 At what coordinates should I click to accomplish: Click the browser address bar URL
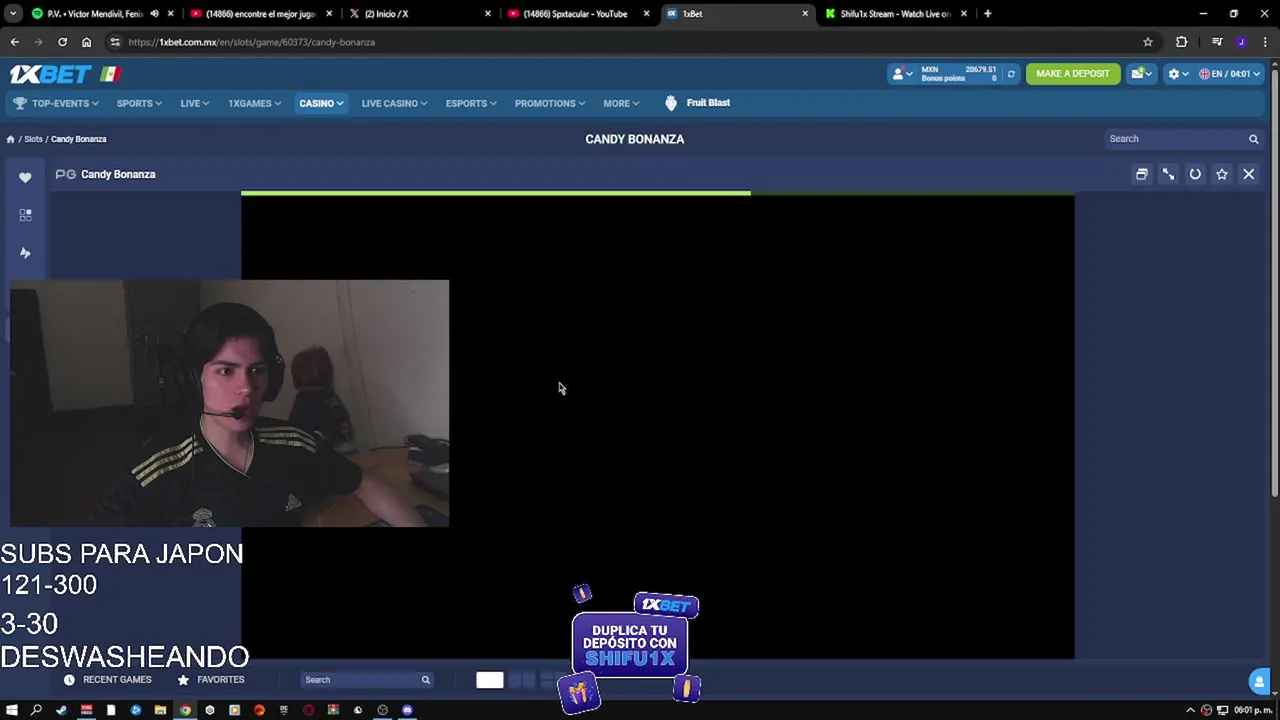[251, 42]
